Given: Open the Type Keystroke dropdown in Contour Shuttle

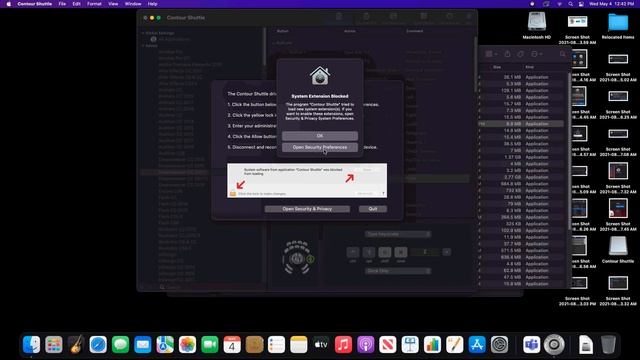Looking at the screenshot, I should point(398,234).
